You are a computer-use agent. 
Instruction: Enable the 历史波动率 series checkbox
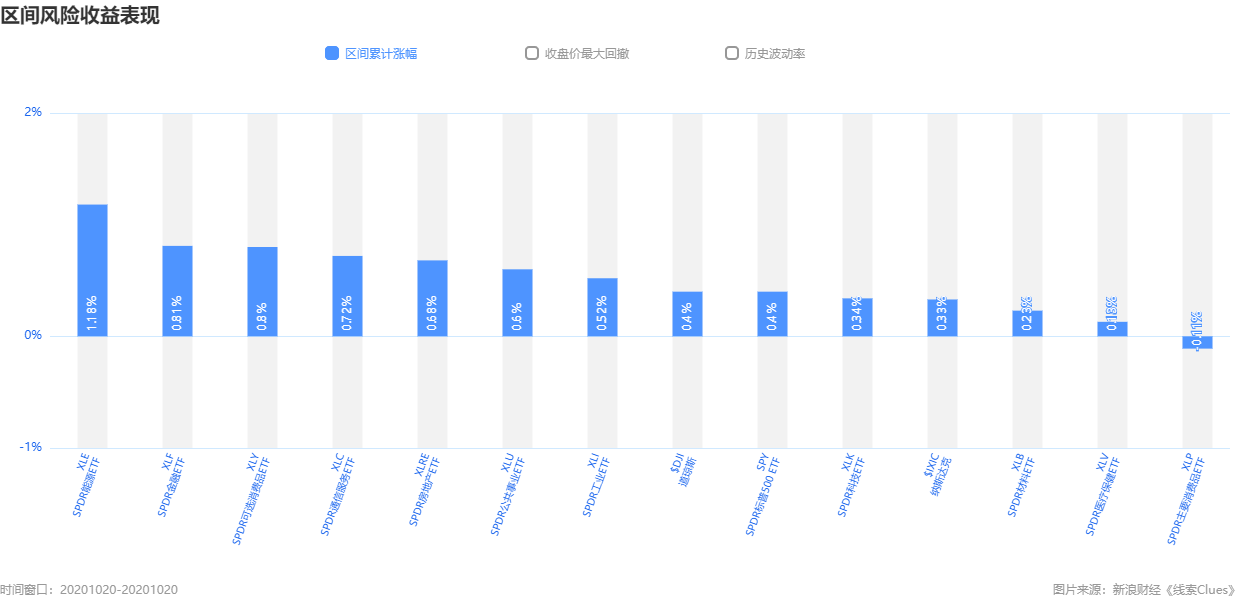[x=732, y=53]
